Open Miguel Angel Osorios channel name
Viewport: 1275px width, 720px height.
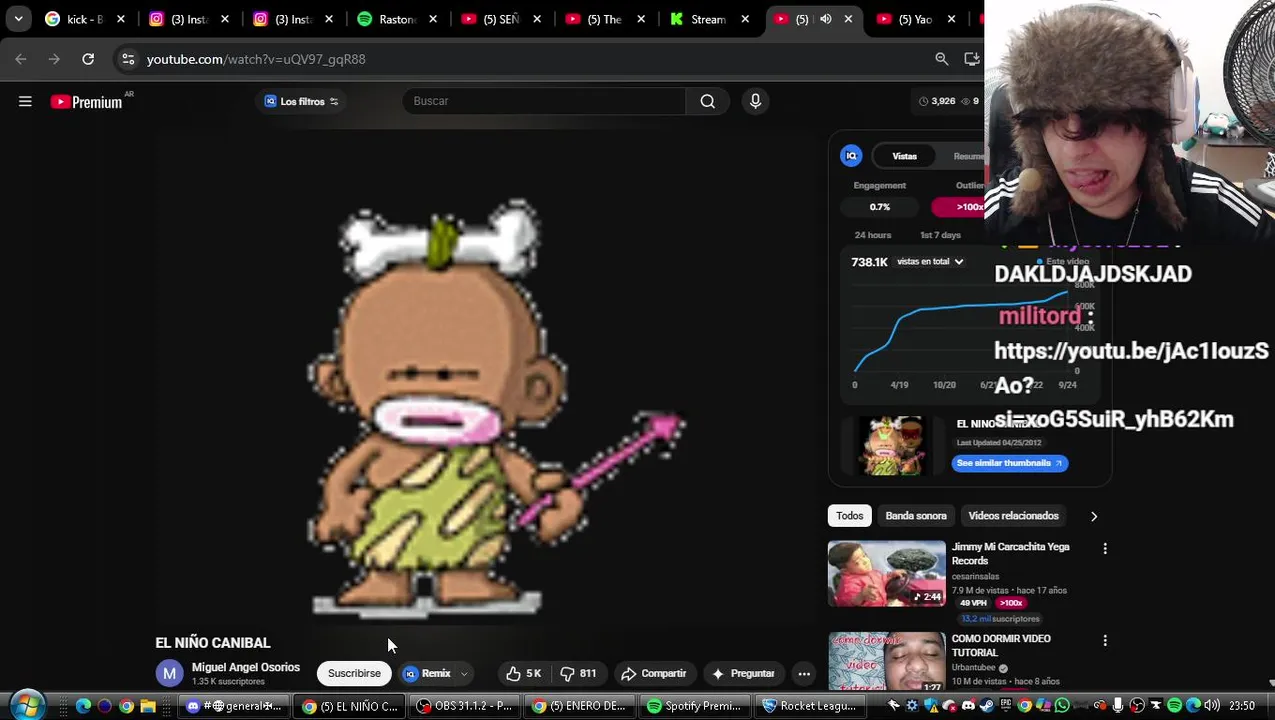(246, 667)
